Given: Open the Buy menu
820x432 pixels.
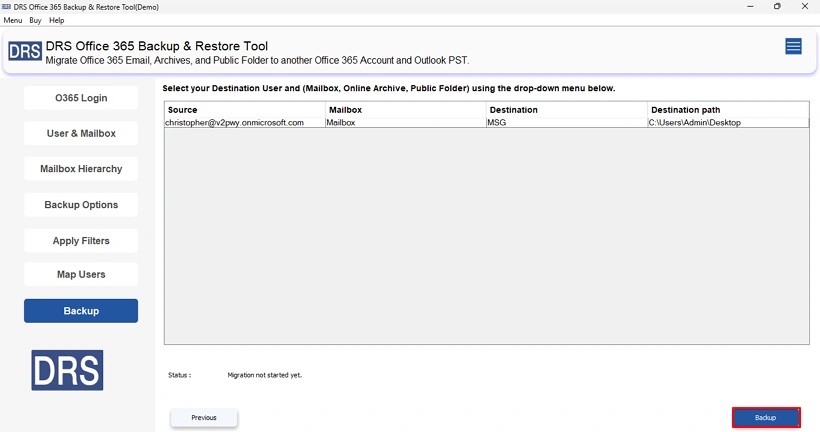Looking at the screenshot, I should [x=35, y=20].
